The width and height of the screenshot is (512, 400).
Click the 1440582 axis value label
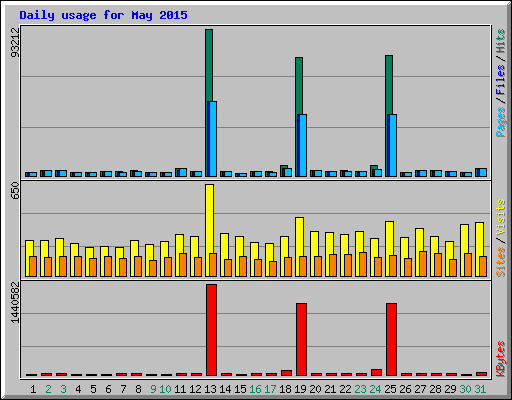15,302
